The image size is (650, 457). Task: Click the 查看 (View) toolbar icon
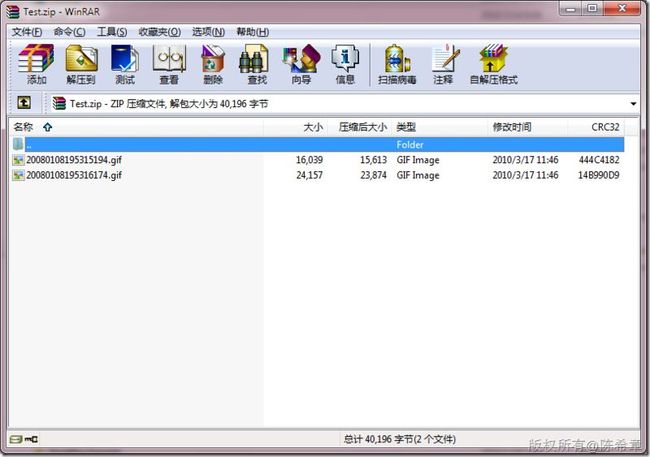169,64
